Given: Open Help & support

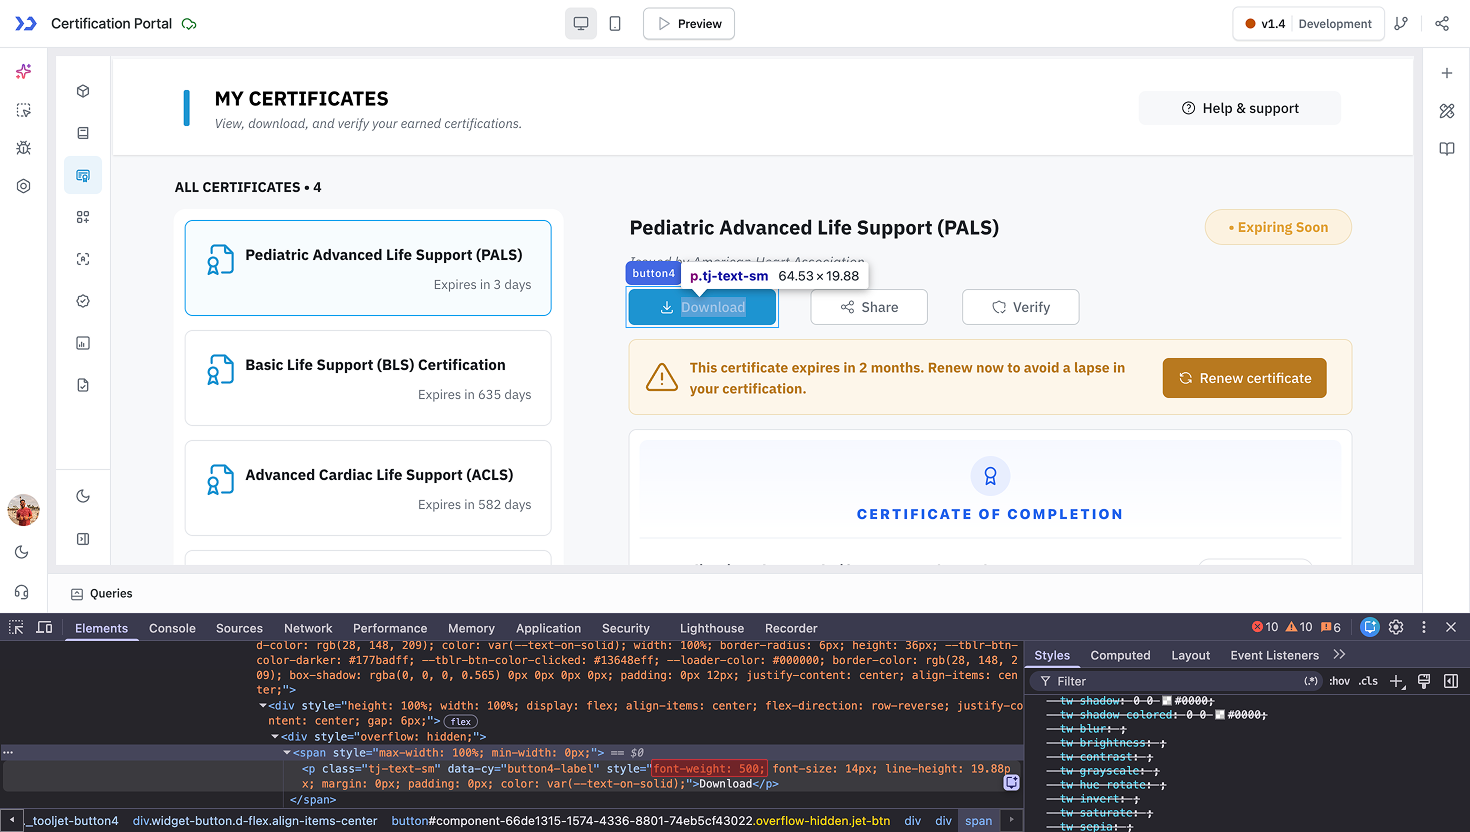Looking at the screenshot, I should 1240,108.
